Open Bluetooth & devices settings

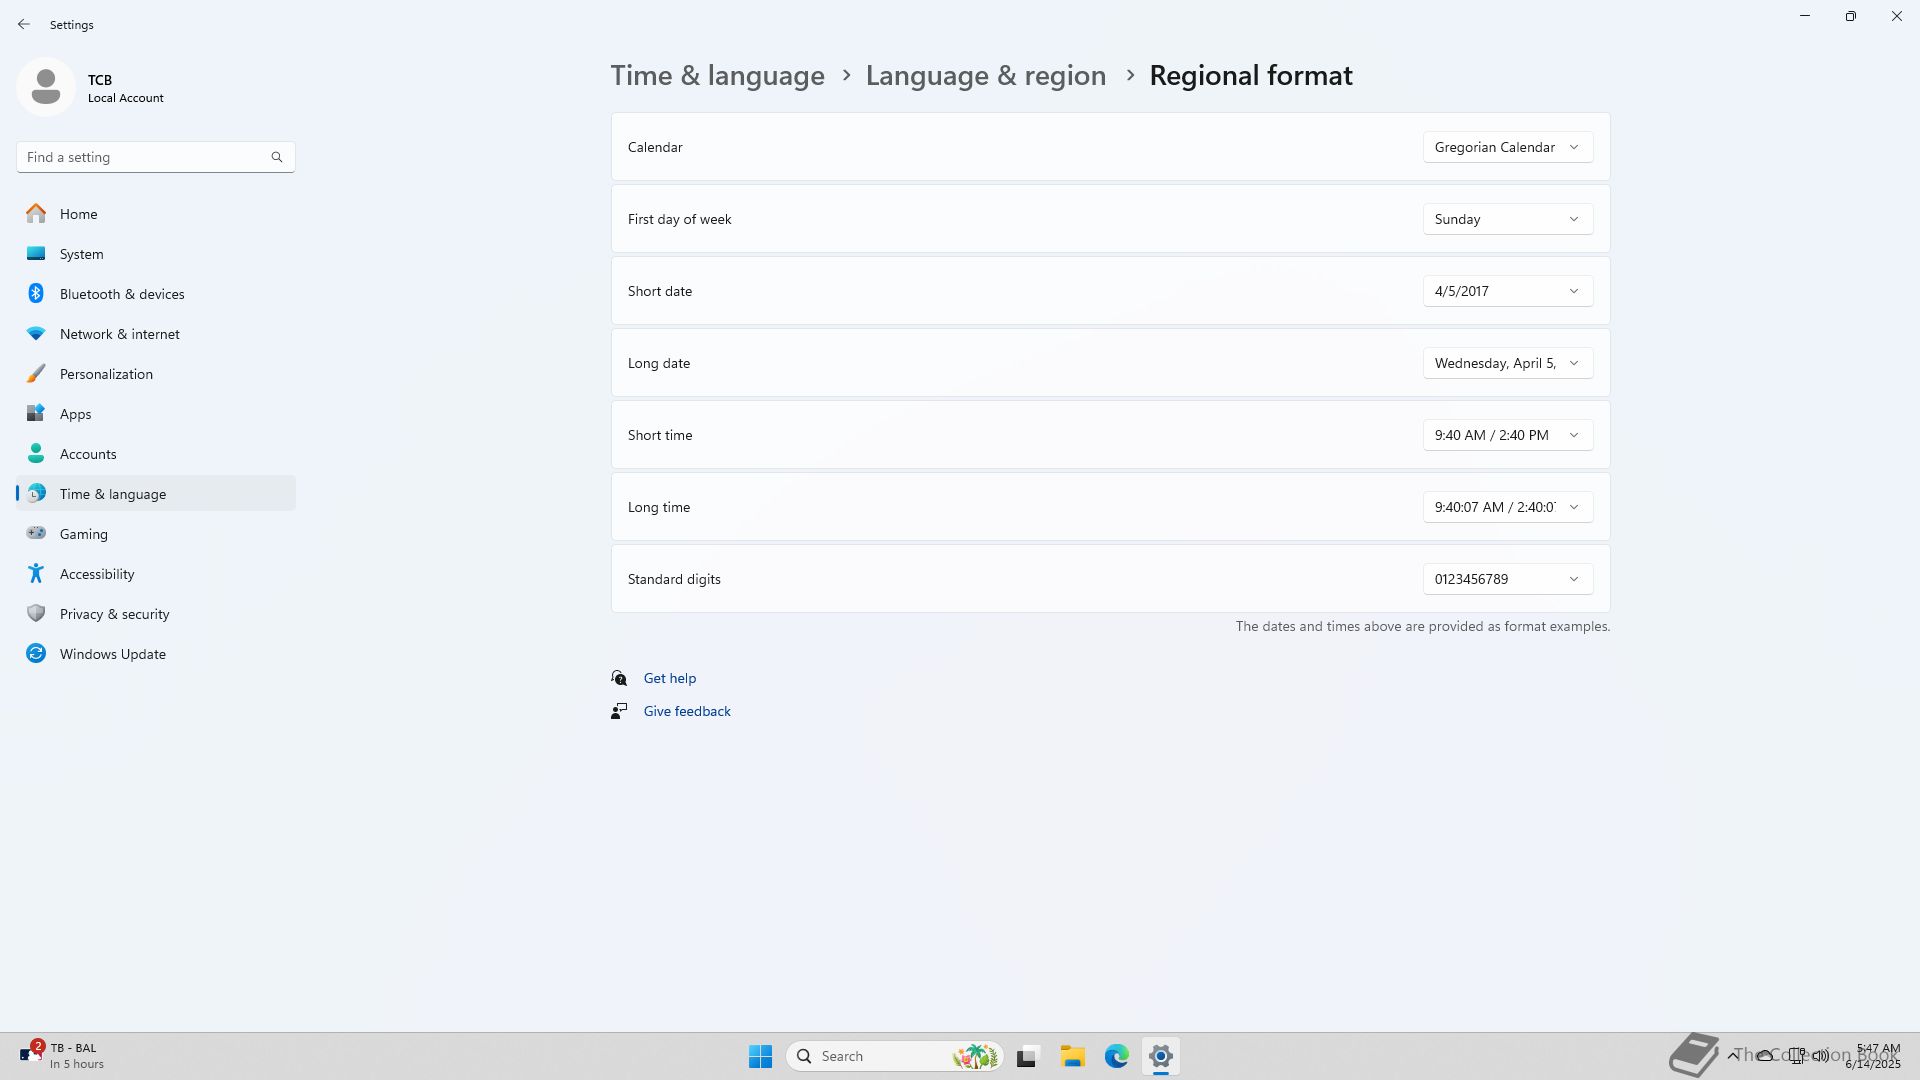(121, 294)
